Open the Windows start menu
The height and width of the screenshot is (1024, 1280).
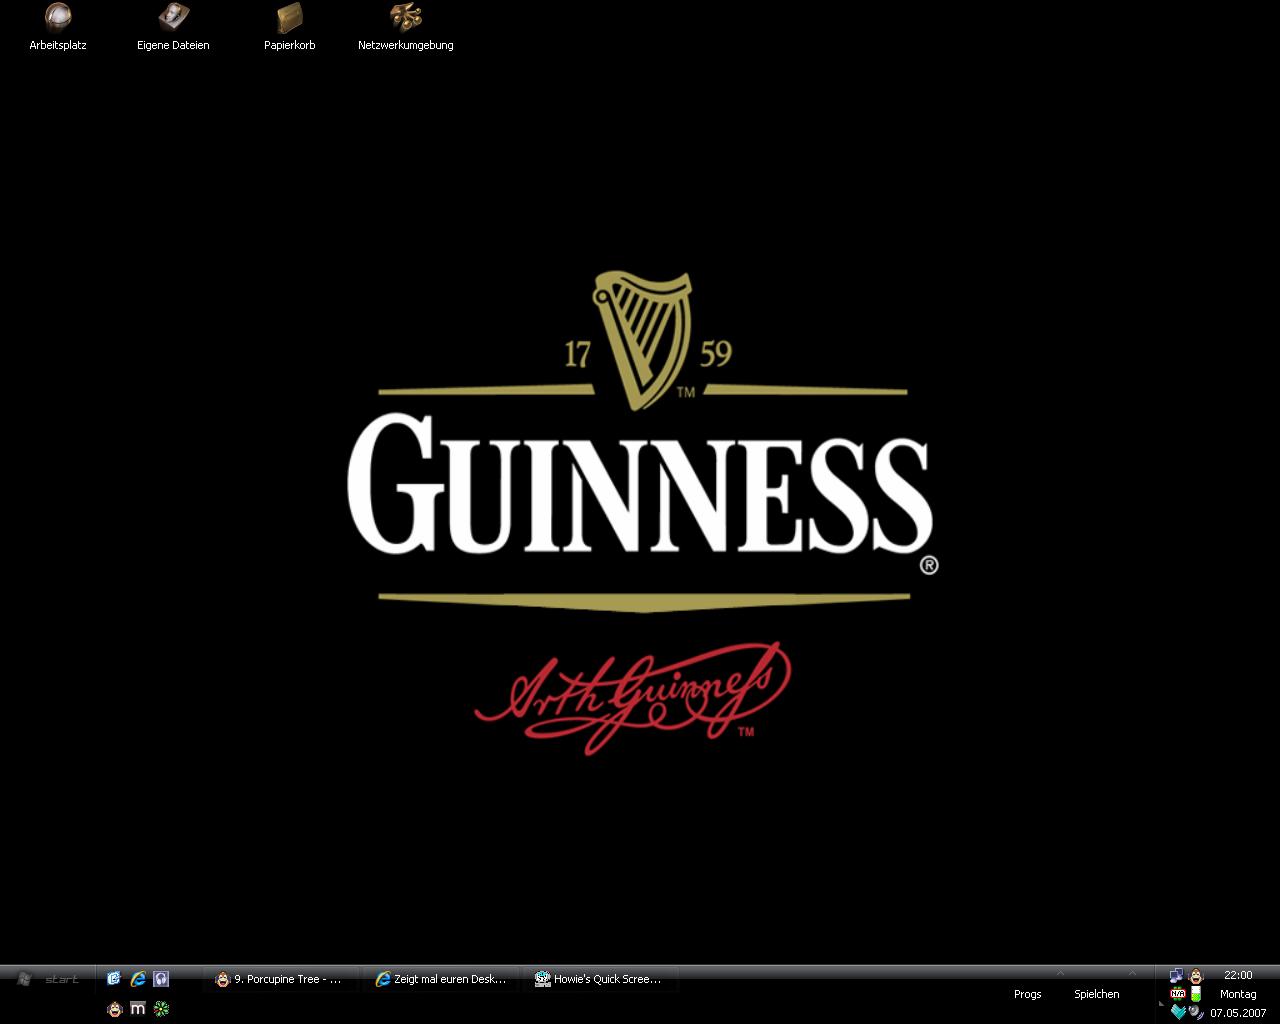point(47,979)
